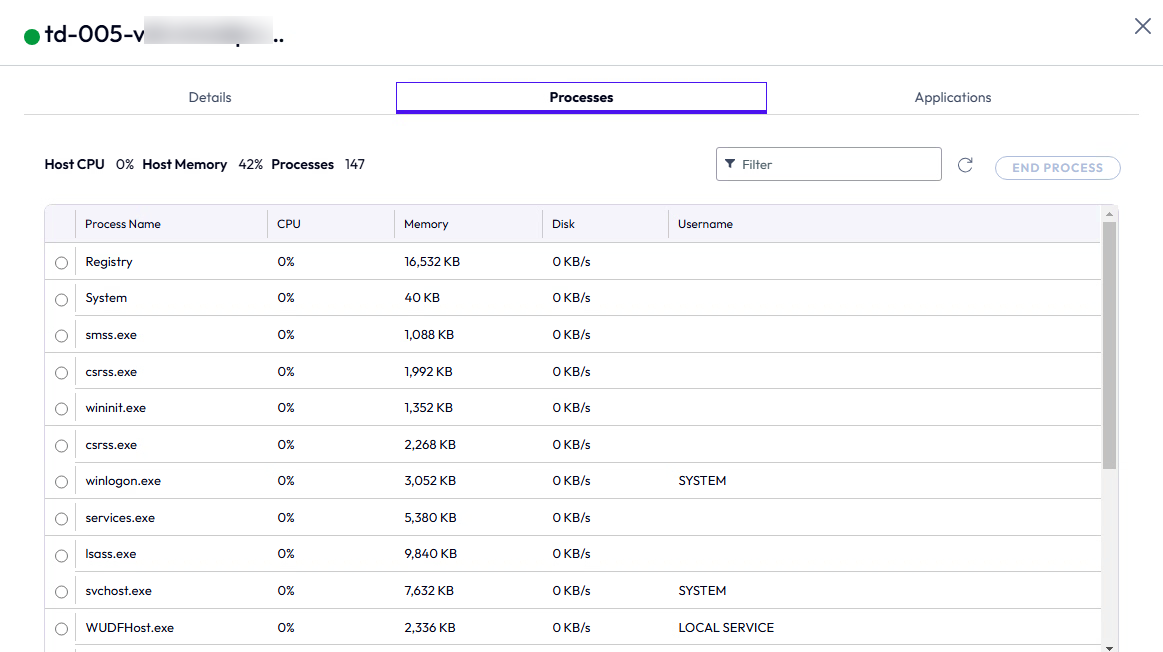Open the Applications tab
Viewport: 1163px width, 652px height.
click(x=952, y=97)
